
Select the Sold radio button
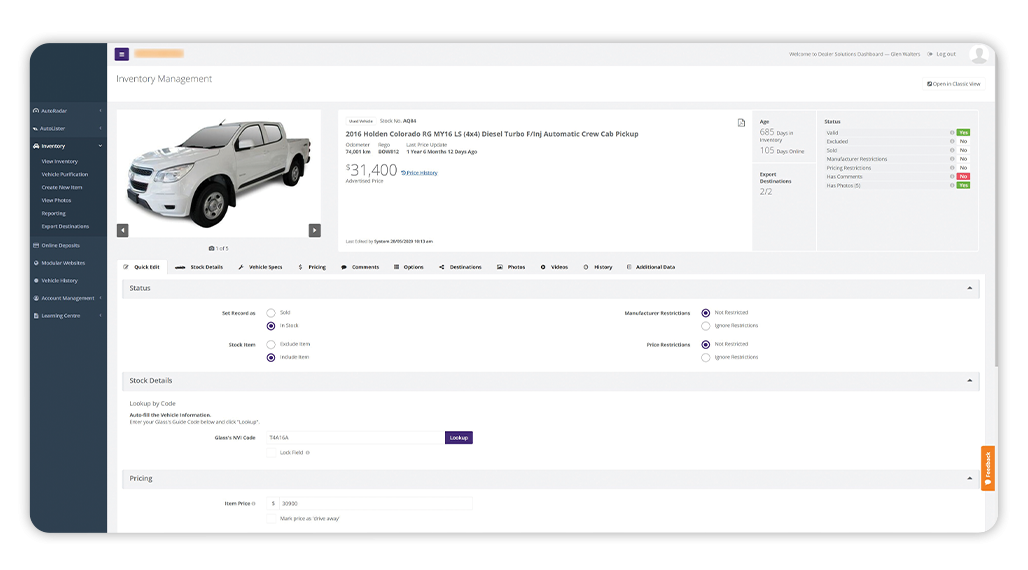[271, 313]
